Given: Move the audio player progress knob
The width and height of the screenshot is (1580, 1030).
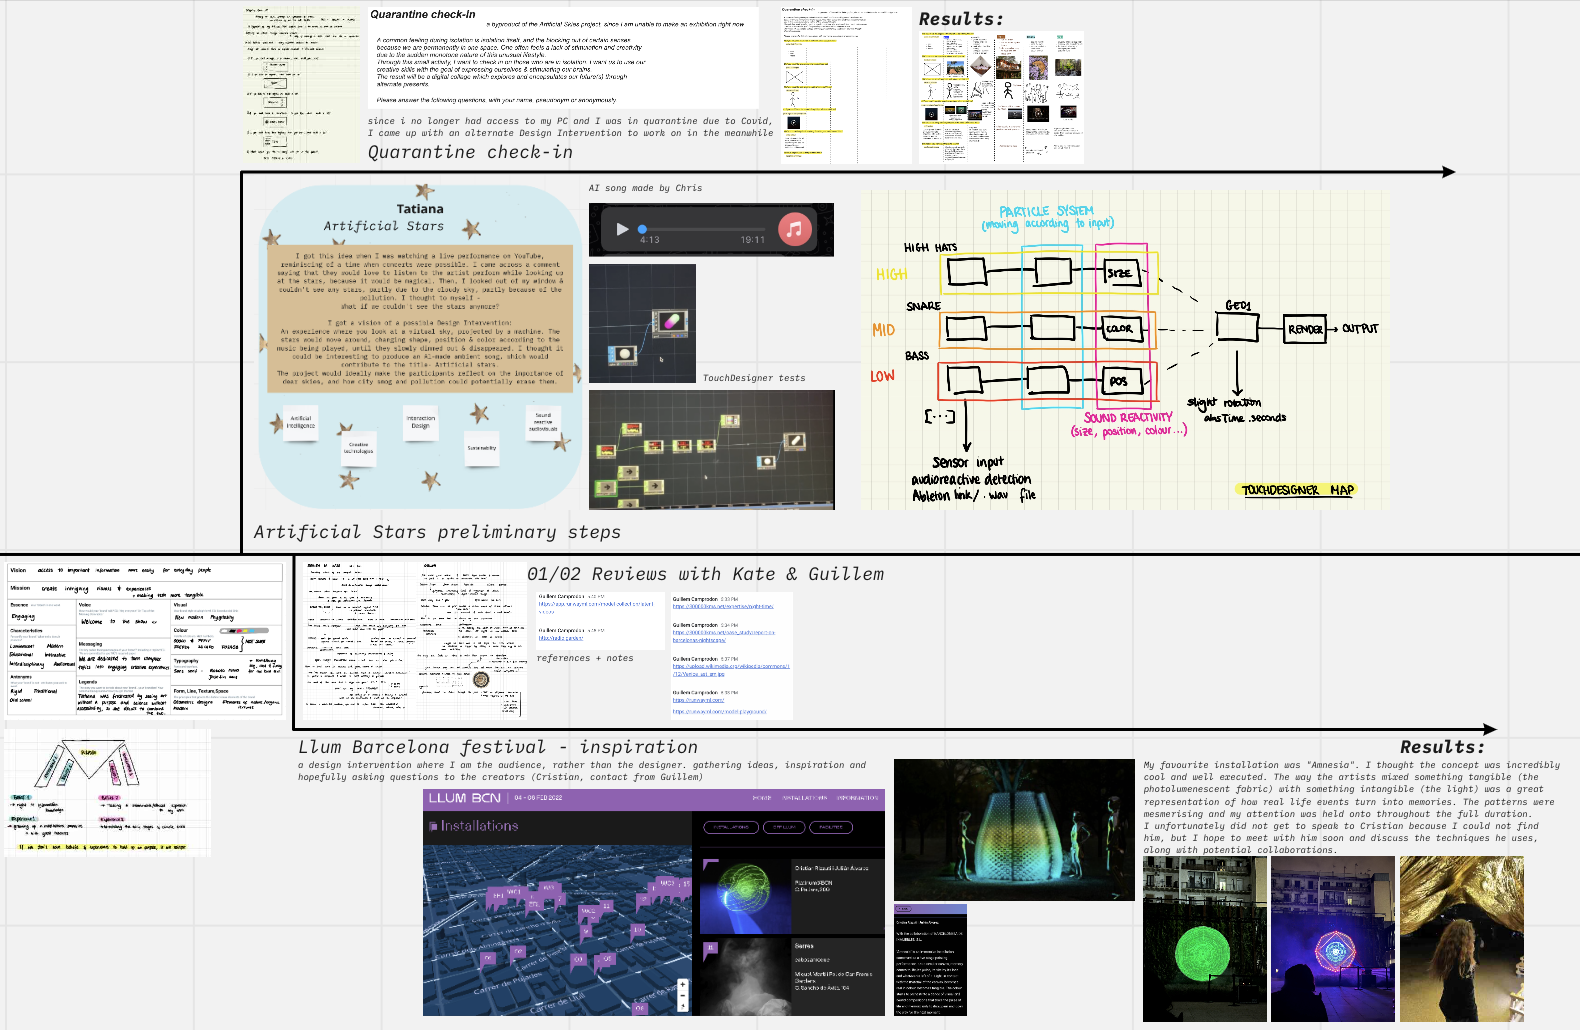Looking at the screenshot, I should (642, 229).
